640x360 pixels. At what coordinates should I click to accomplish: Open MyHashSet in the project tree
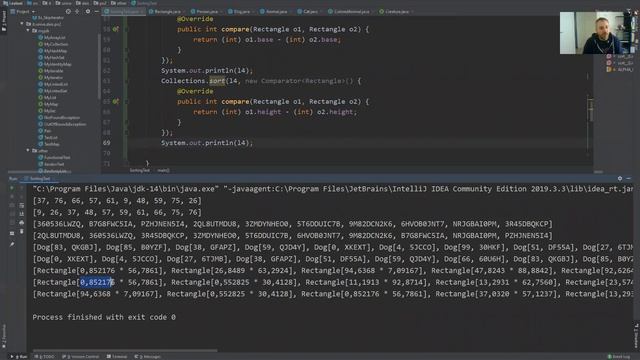(x=51, y=58)
